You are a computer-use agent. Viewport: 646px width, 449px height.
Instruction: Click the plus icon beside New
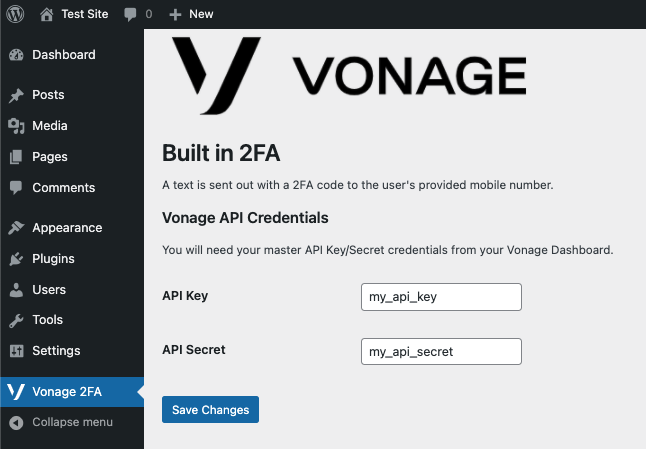(175, 15)
